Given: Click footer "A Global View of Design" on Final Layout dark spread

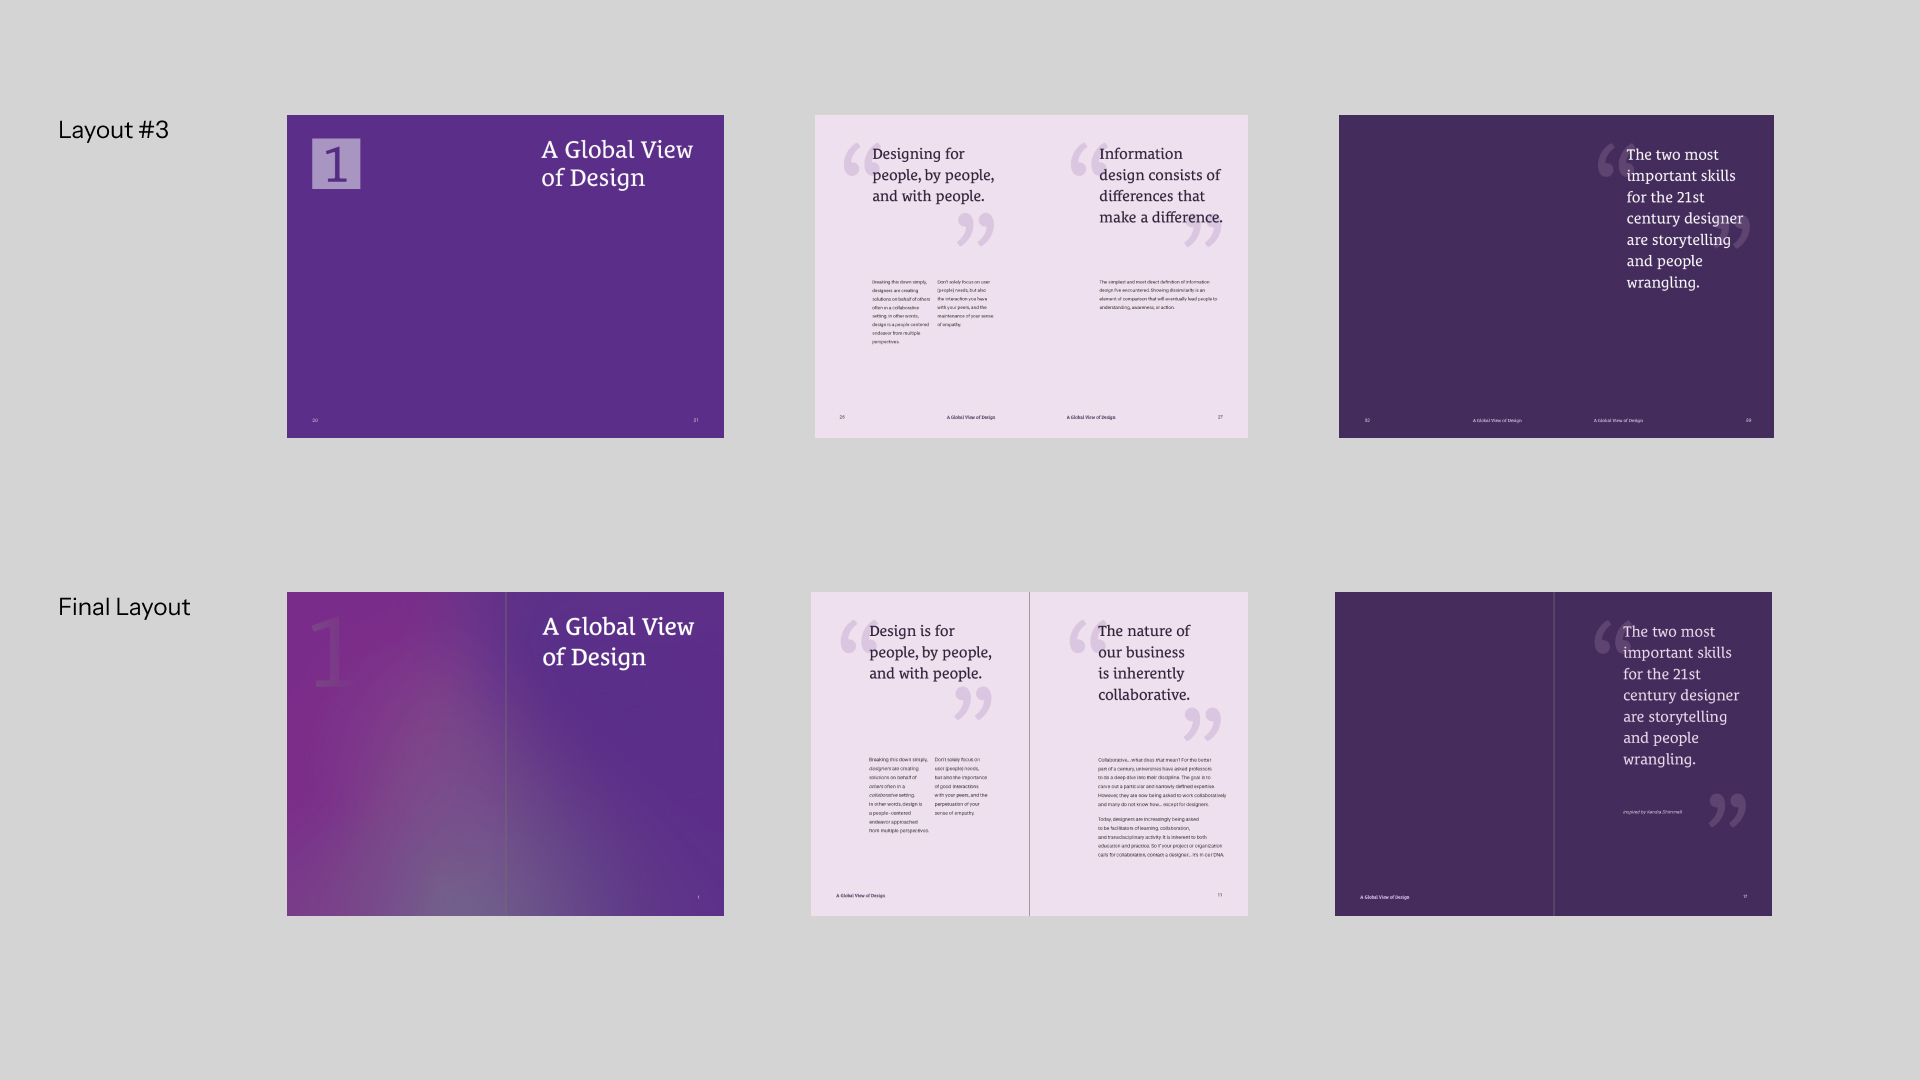Looking at the screenshot, I should (1385, 897).
